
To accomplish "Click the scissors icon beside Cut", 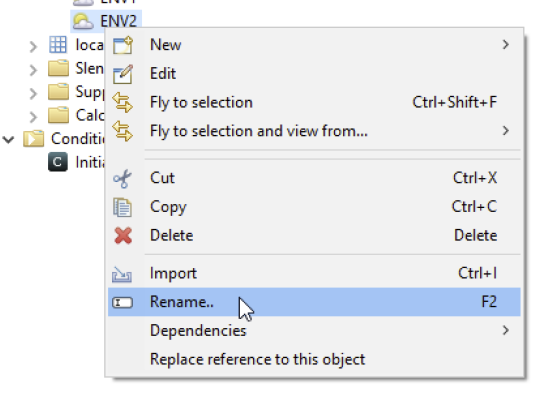I will click(x=122, y=178).
